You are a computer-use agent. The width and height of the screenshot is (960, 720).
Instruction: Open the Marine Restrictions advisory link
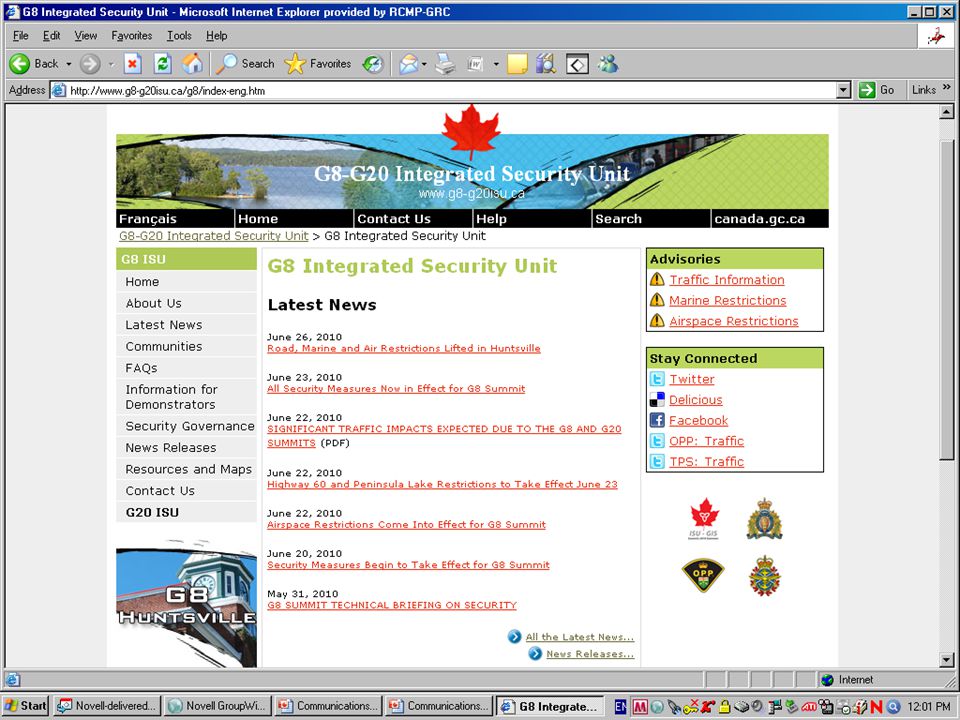(x=727, y=301)
